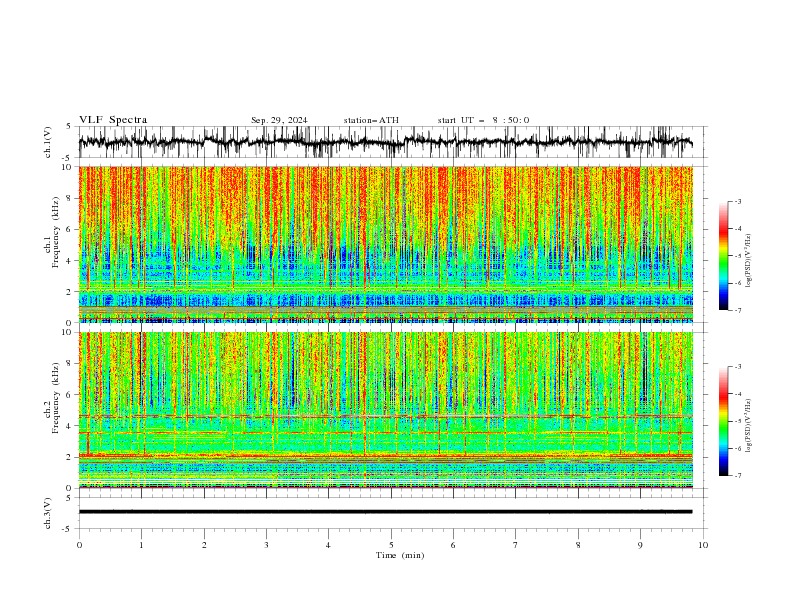792x612 pixels.
Task: Click the ch.2 frequency tick "4"
Action: [71, 426]
